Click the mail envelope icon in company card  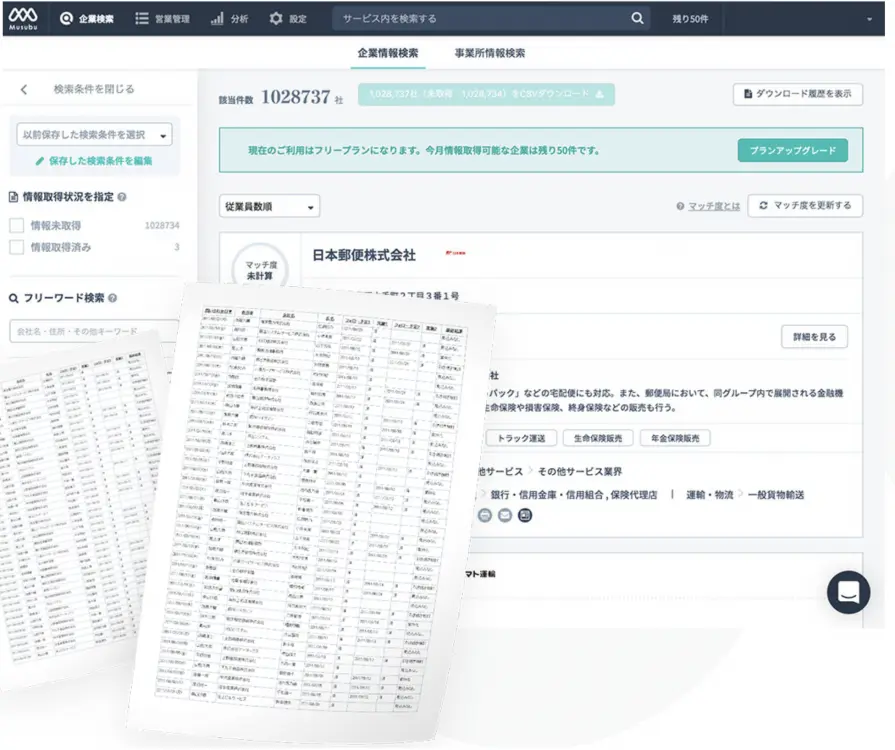[505, 515]
